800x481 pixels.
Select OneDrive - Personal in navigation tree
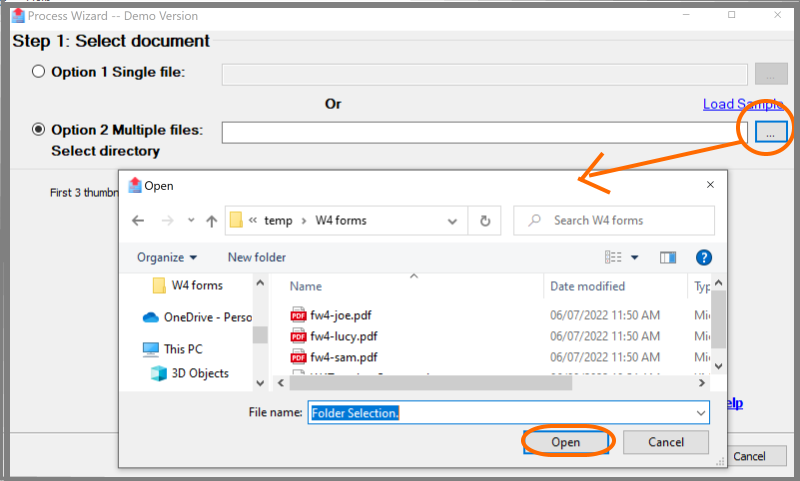pyautogui.click(x=197, y=317)
